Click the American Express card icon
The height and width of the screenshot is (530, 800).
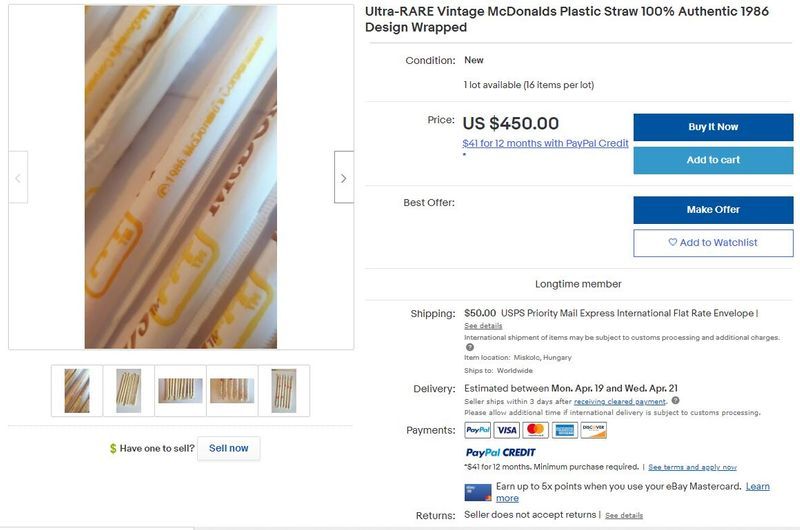[564, 430]
